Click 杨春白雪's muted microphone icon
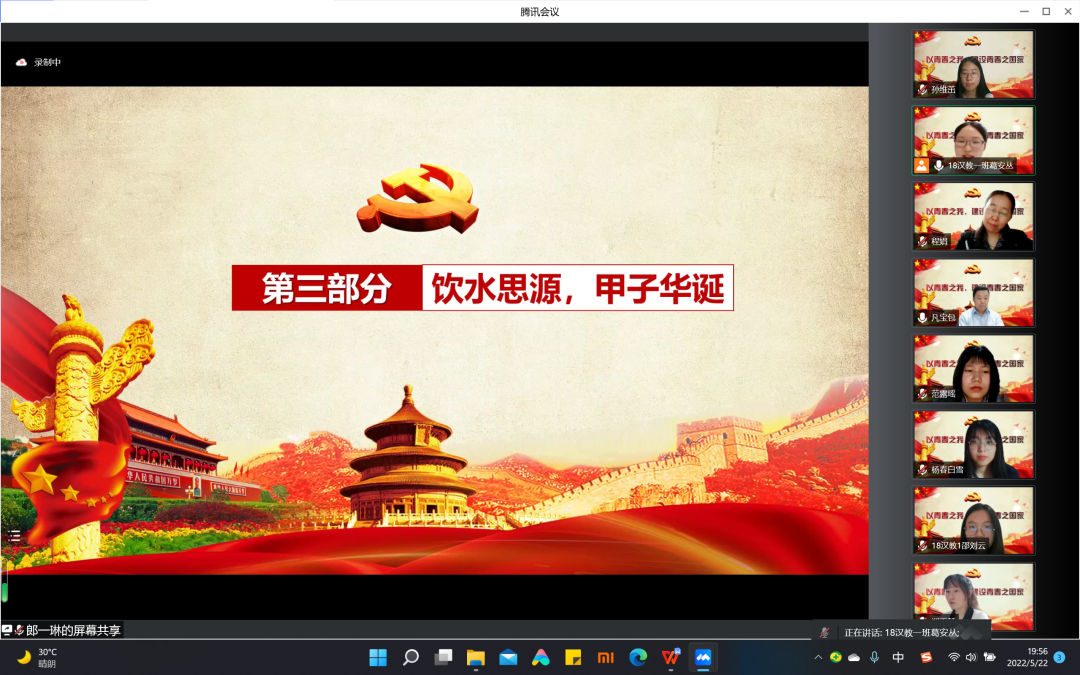Viewport: 1080px width, 675px height. [922, 470]
